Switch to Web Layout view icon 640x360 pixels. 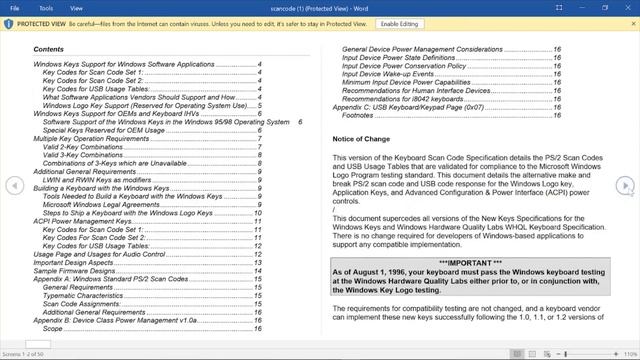pos(547,354)
